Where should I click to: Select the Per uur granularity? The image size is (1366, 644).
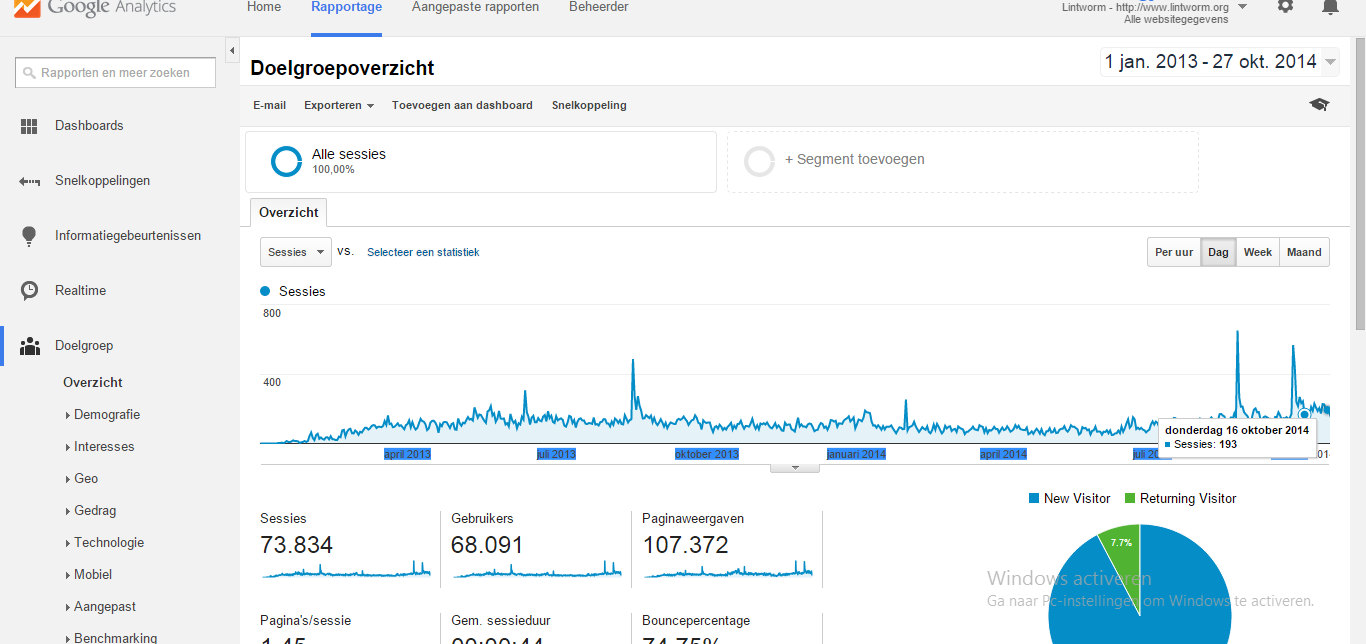[1174, 252]
